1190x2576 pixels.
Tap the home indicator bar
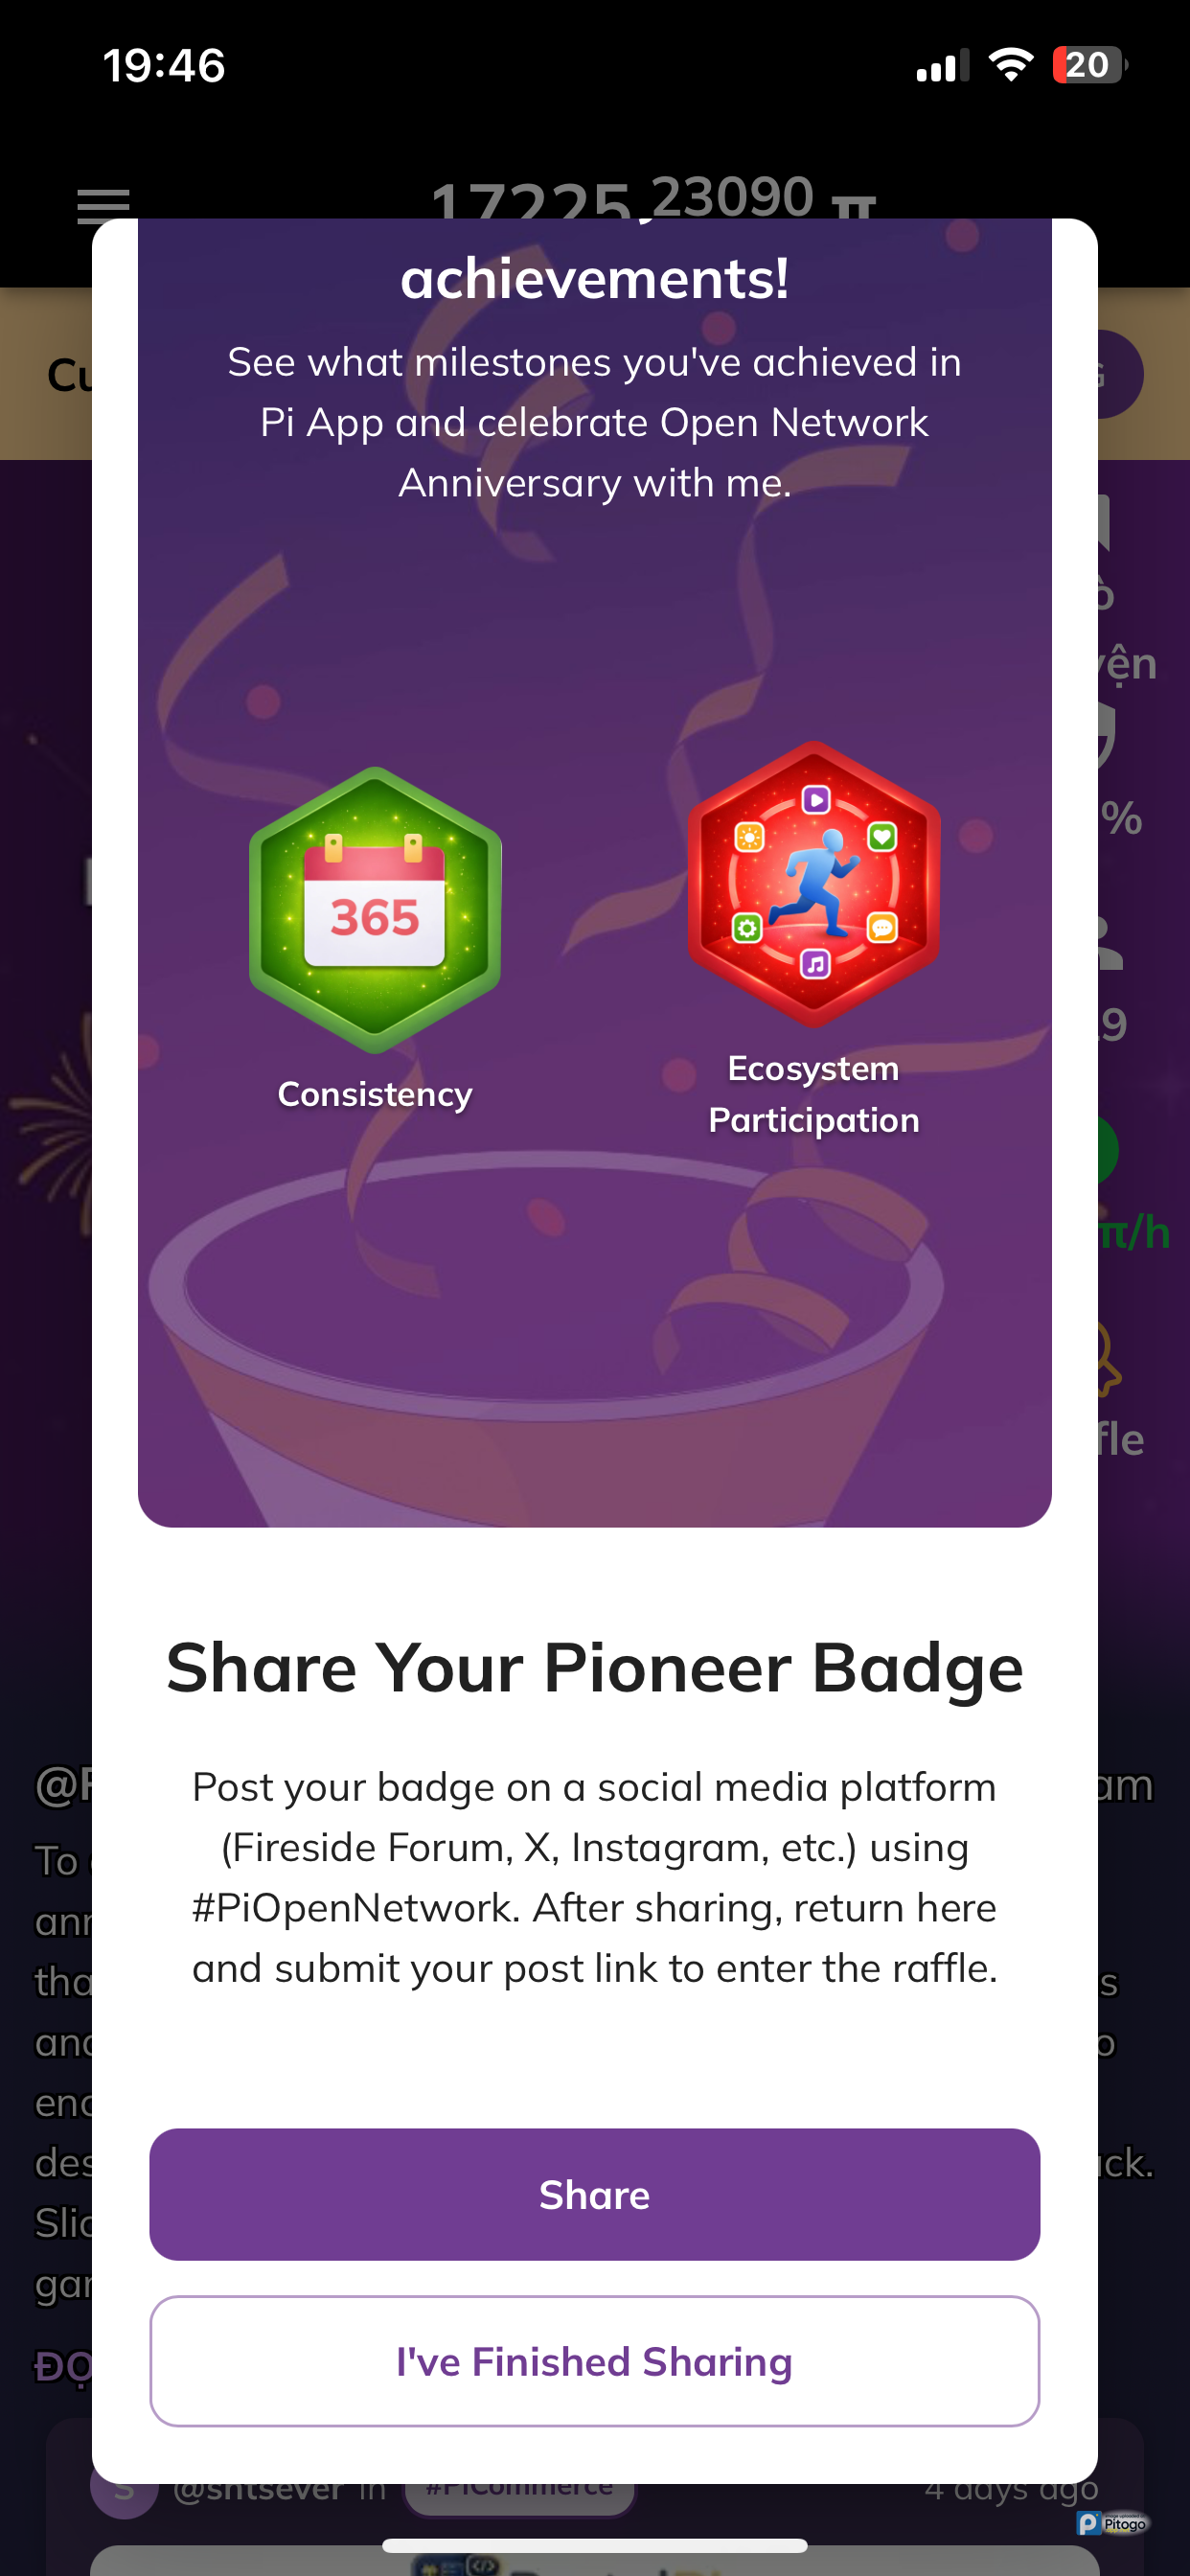coord(595,2545)
